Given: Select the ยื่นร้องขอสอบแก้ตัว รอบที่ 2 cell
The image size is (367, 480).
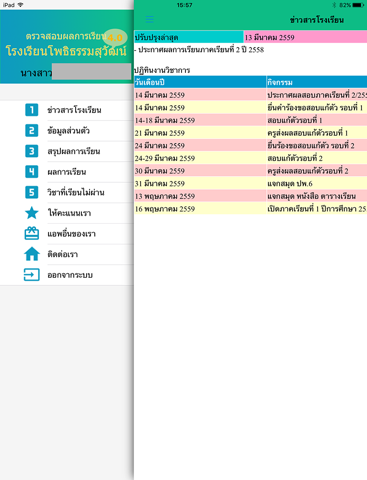Looking at the screenshot, I should pos(317,146).
